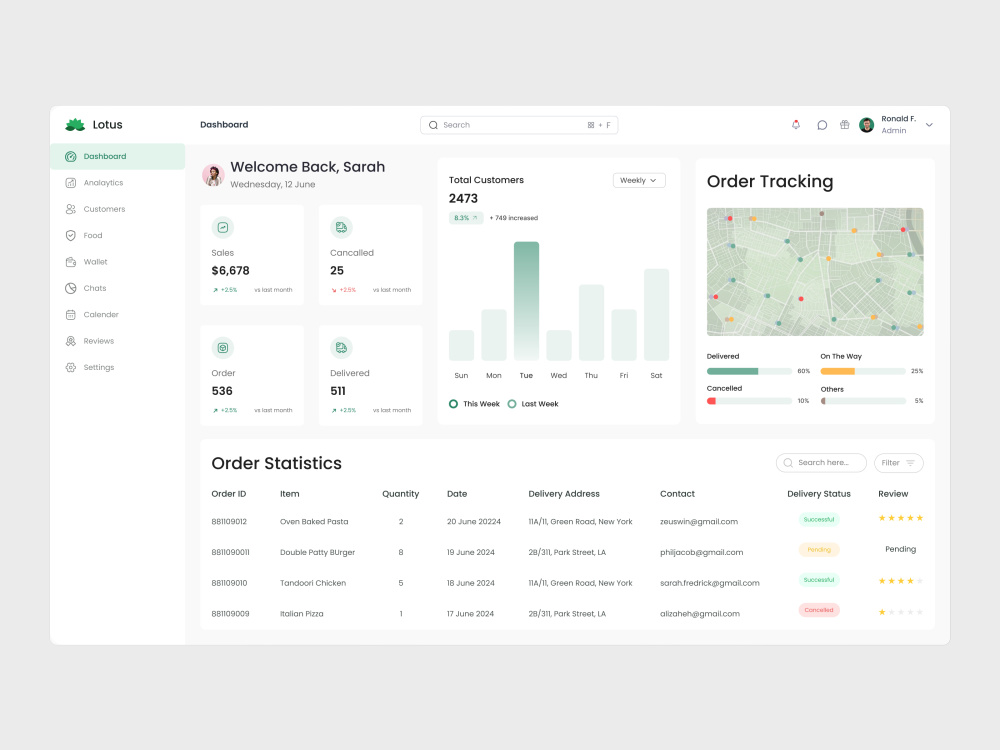Sort by the Order ID column header
This screenshot has height=750, width=1000.
(x=228, y=494)
